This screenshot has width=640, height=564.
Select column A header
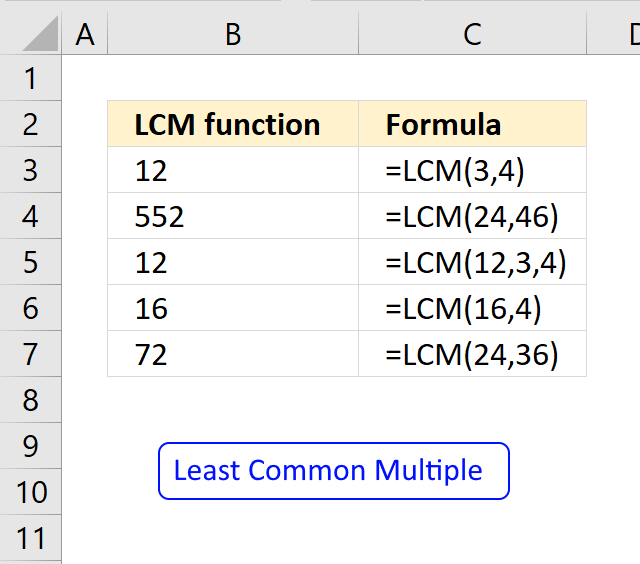[85, 33]
